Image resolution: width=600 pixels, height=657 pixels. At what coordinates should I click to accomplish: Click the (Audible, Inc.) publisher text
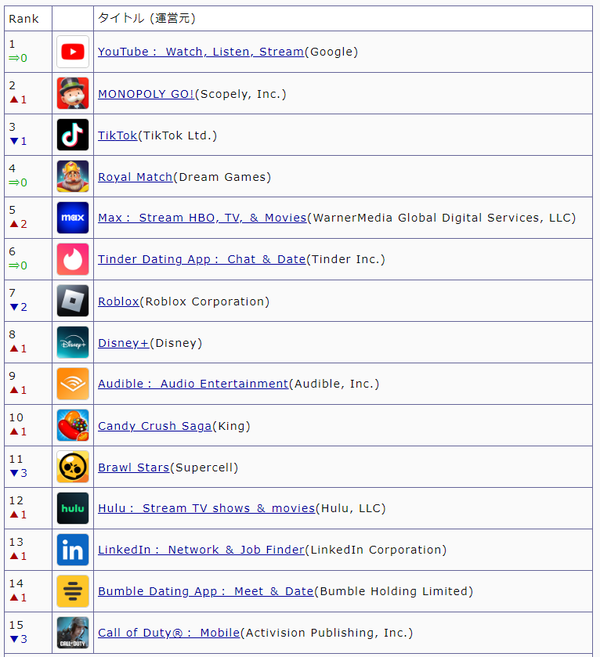coord(334,383)
